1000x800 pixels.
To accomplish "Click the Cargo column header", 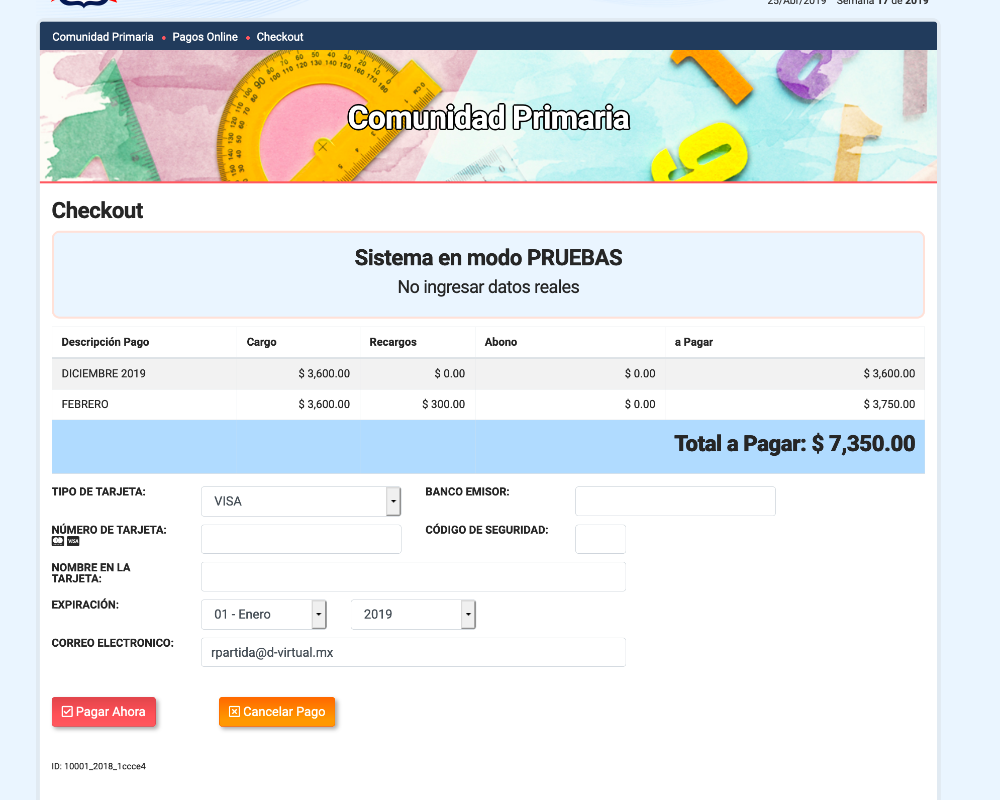I will tap(261, 342).
